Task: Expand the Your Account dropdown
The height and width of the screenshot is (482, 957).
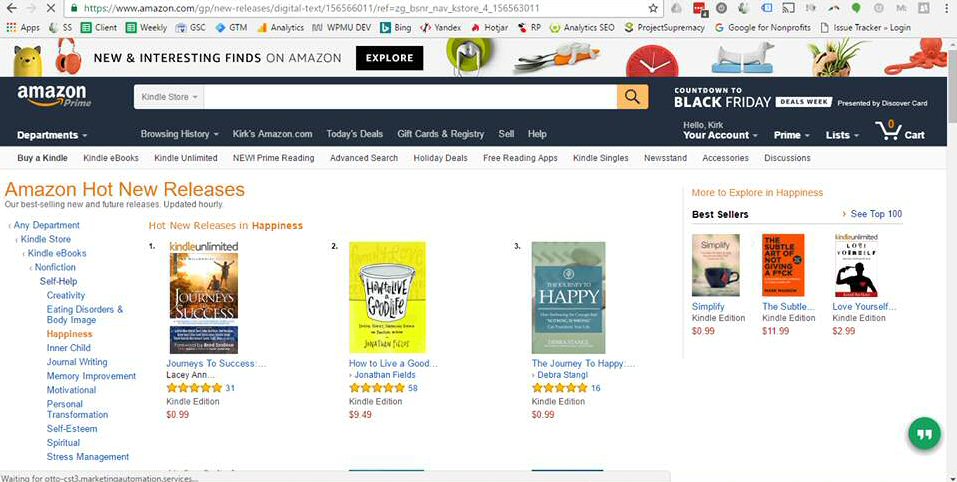Action: tap(720, 131)
